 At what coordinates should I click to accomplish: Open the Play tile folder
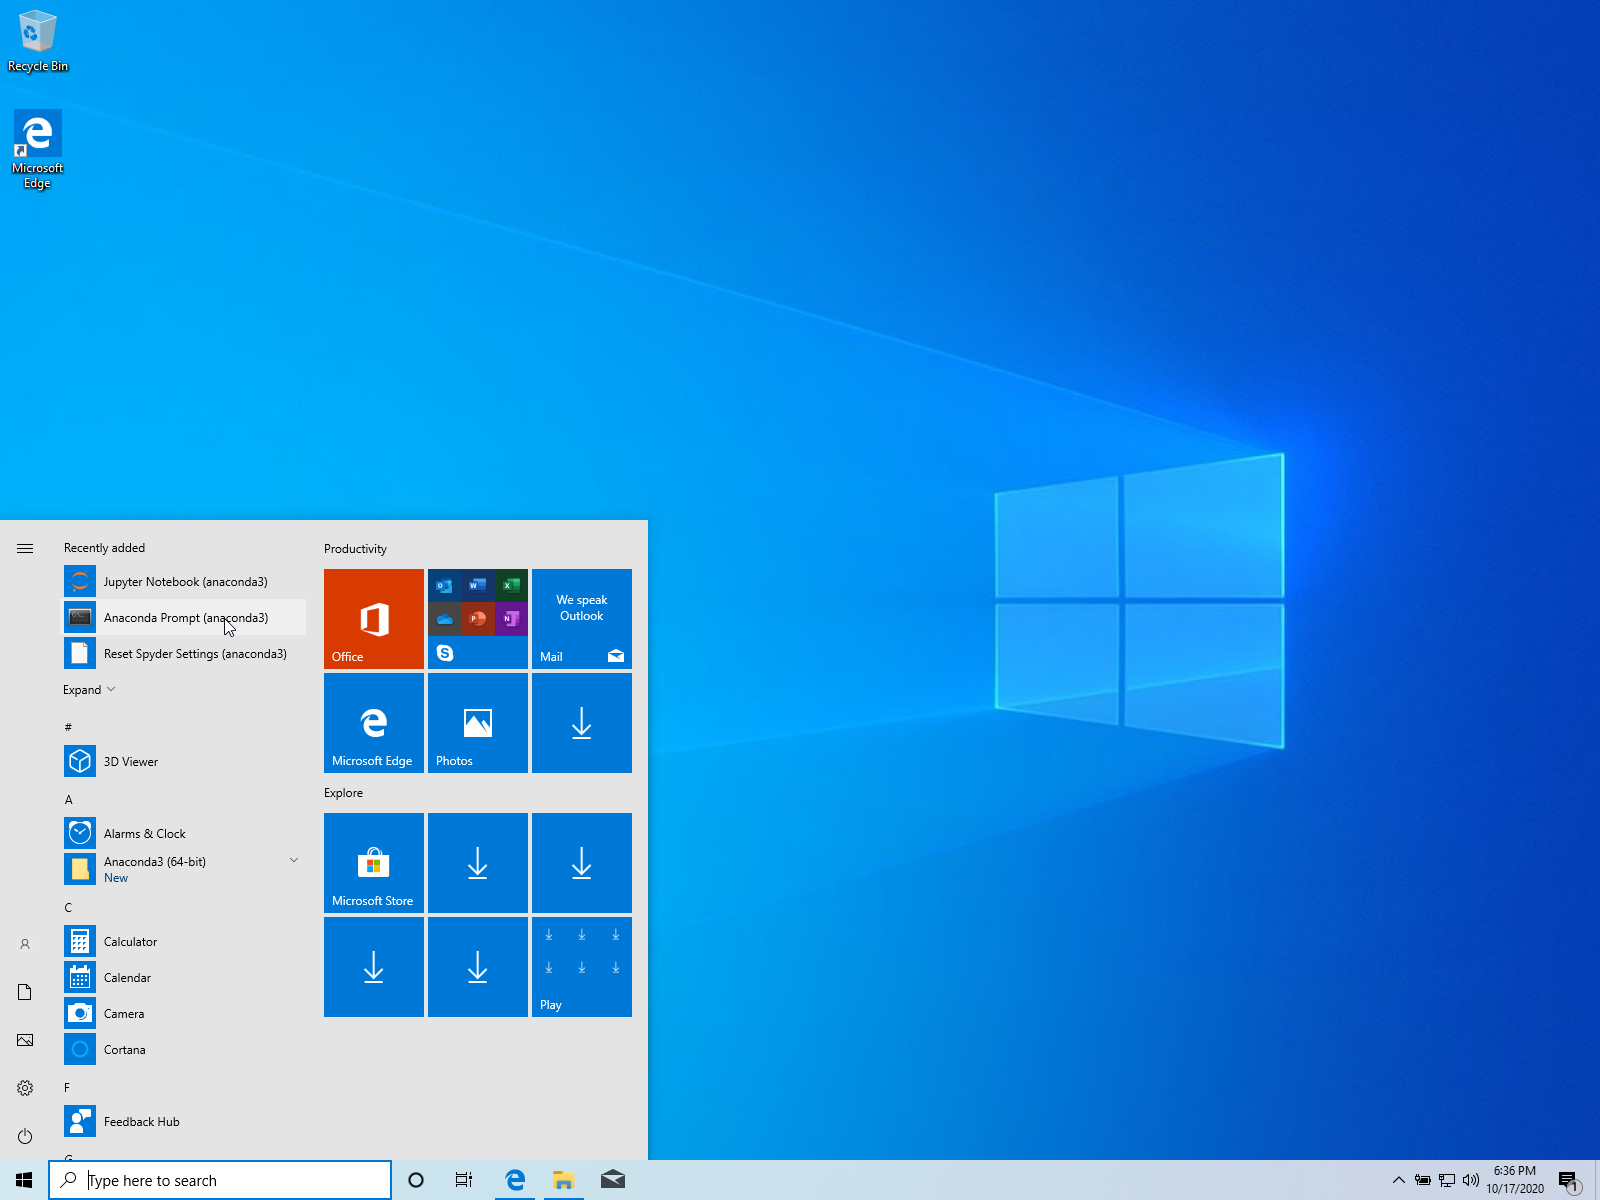[x=582, y=967]
